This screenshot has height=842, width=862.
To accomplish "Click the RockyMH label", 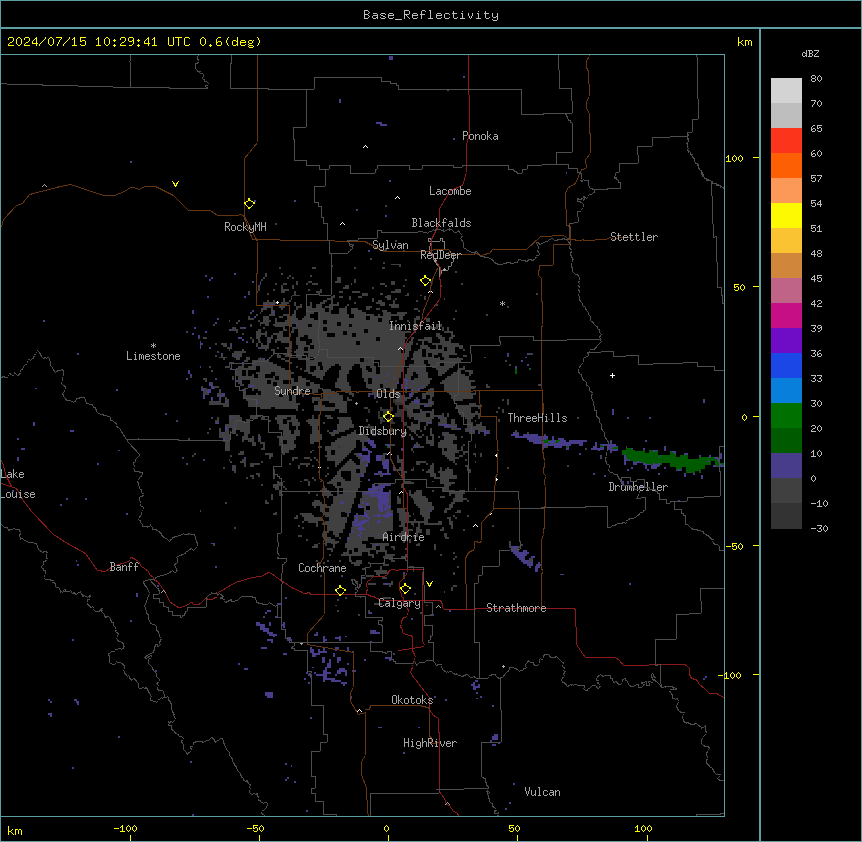I will 245,227.
